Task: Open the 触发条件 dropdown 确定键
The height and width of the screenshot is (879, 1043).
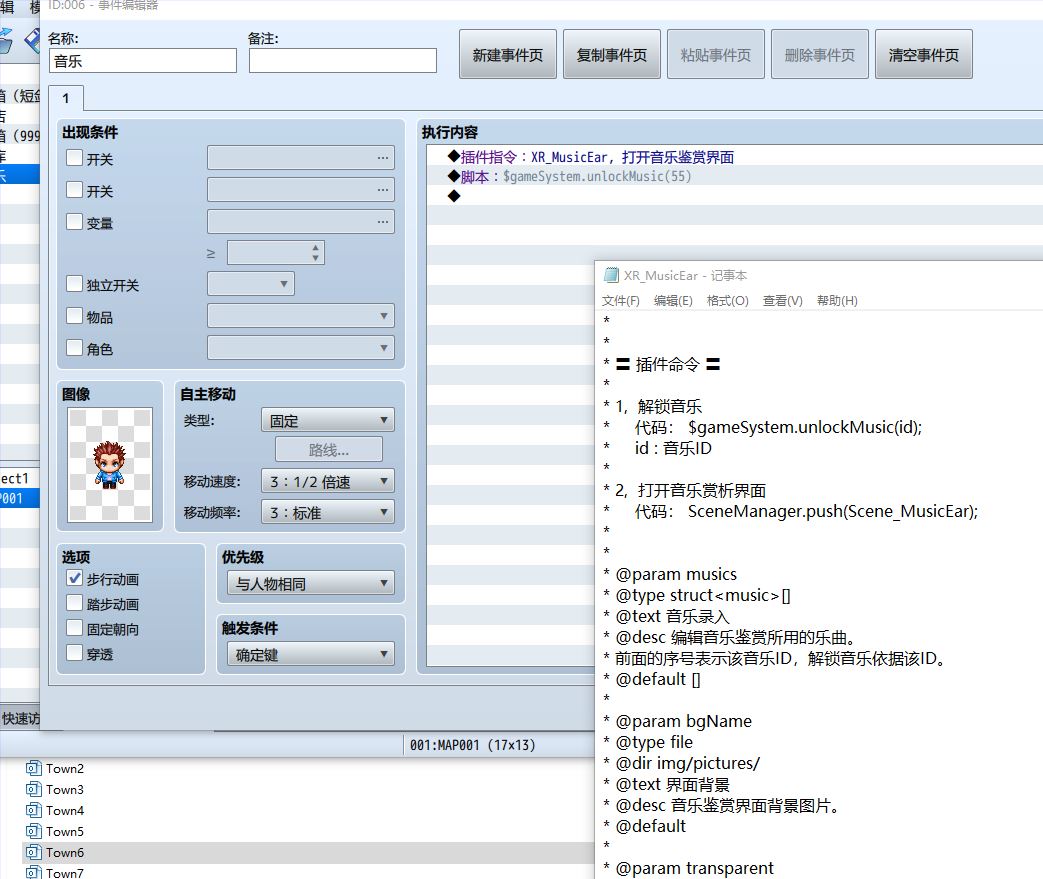Action: (x=311, y=655)
